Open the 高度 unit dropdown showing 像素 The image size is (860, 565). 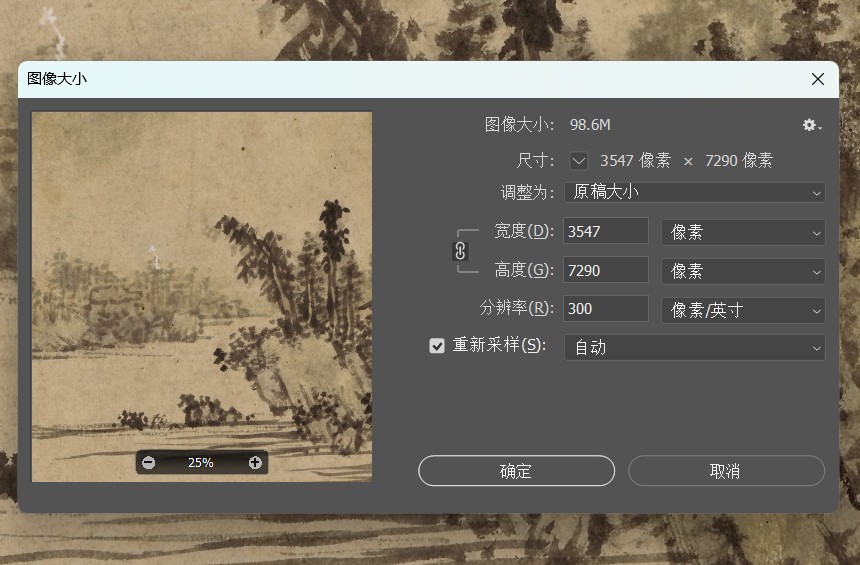[743, 271]
